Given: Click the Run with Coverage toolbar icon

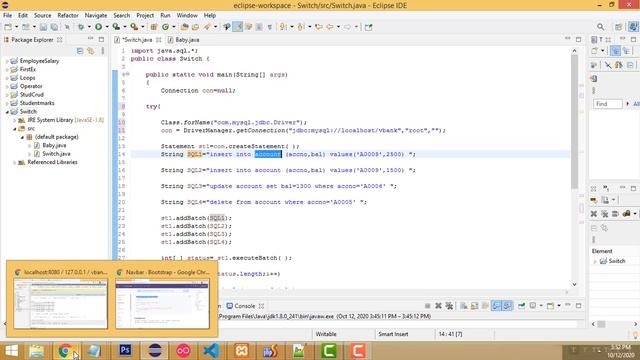Looking at the screenshot, I should [116, 27].
